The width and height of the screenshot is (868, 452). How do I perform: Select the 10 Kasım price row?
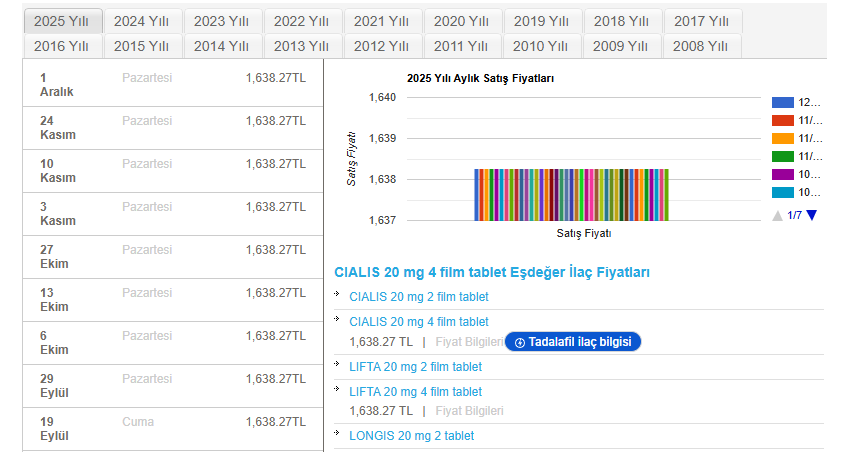173,171
